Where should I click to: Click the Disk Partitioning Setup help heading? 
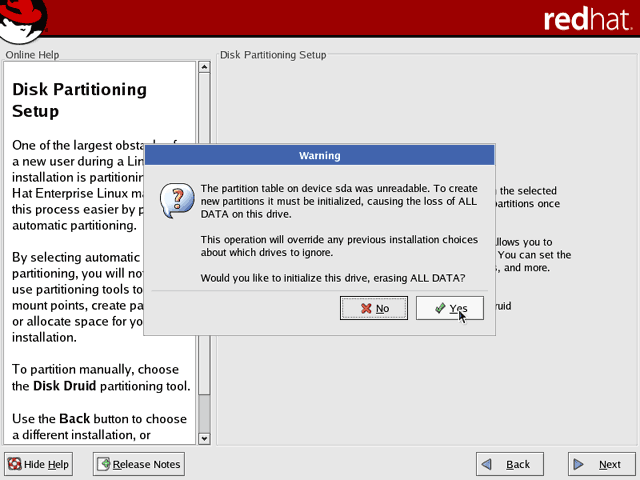coord(79,100)
